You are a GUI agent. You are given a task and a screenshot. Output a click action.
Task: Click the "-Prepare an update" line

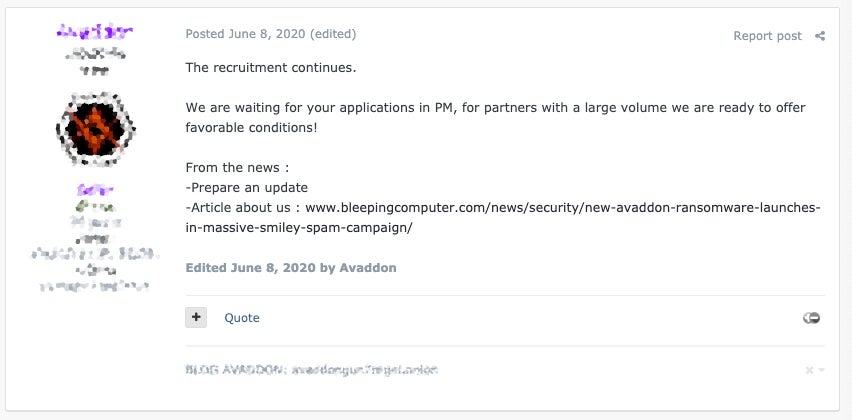click(247, 187)
